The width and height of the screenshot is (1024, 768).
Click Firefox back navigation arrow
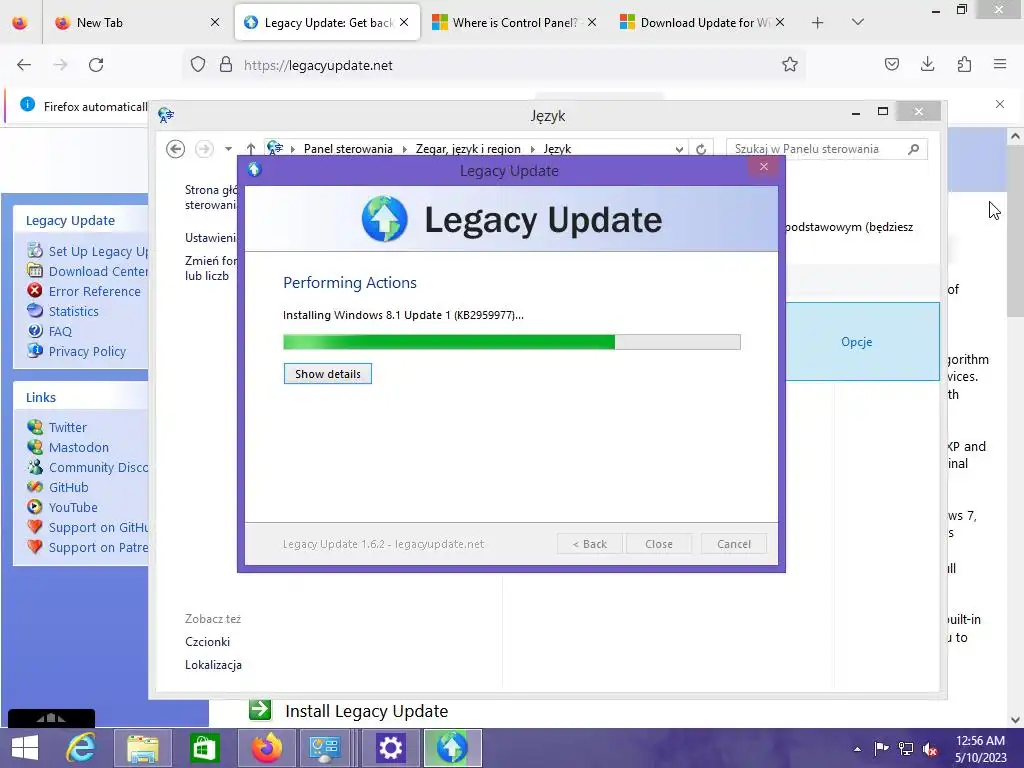pos(24,65)
